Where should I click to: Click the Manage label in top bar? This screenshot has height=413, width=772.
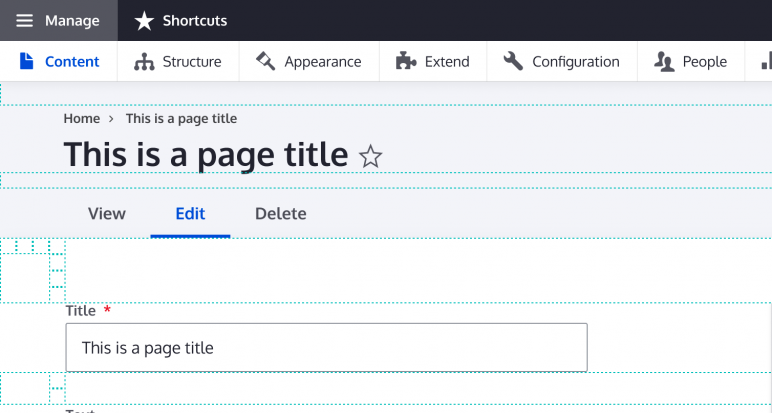[x=73, y=21]
